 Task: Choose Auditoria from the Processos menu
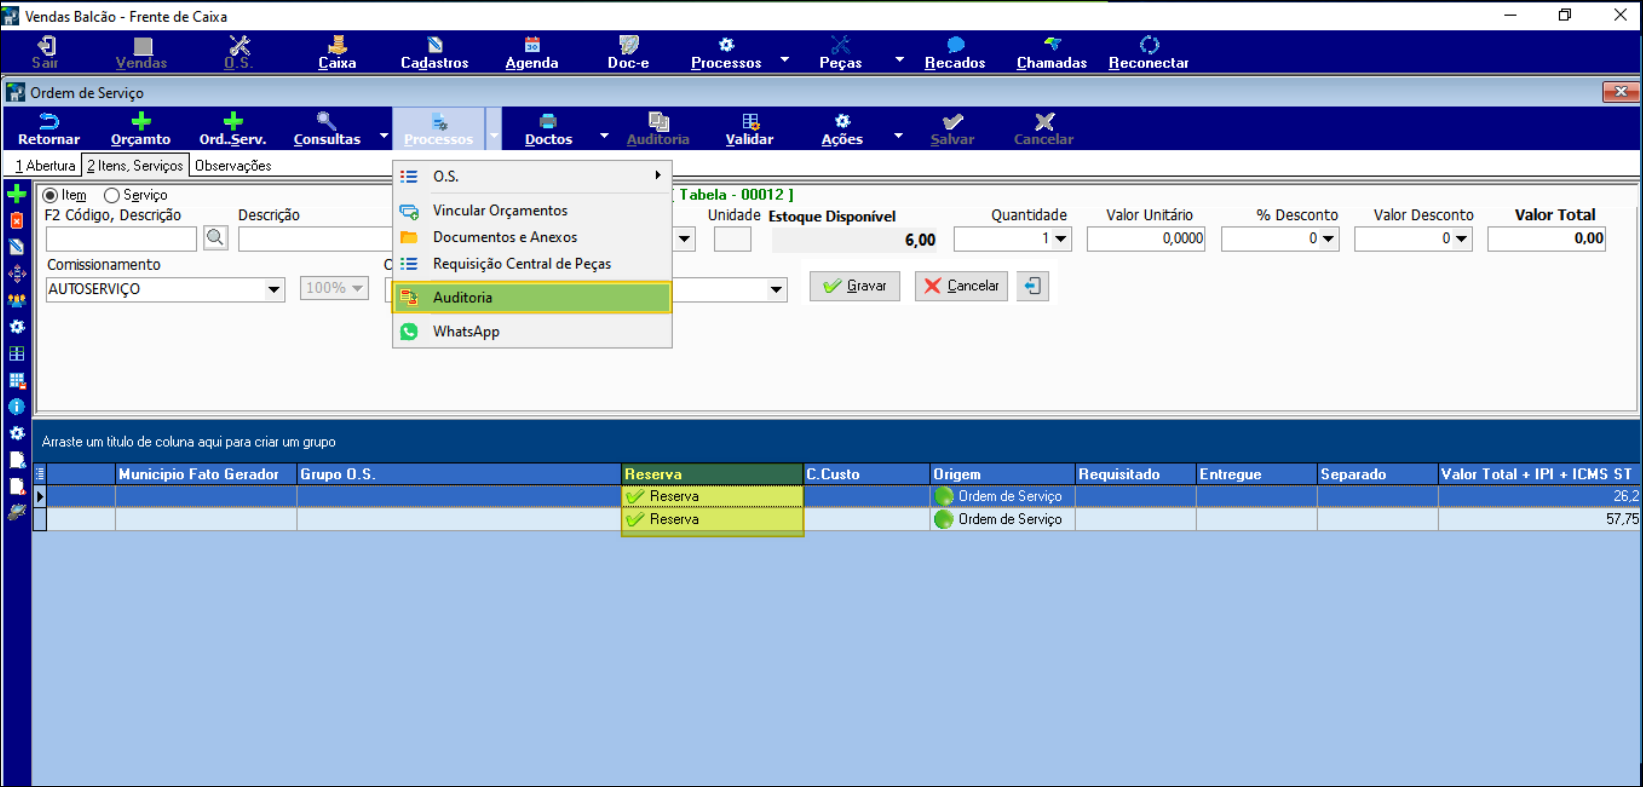tap(532, 298)
